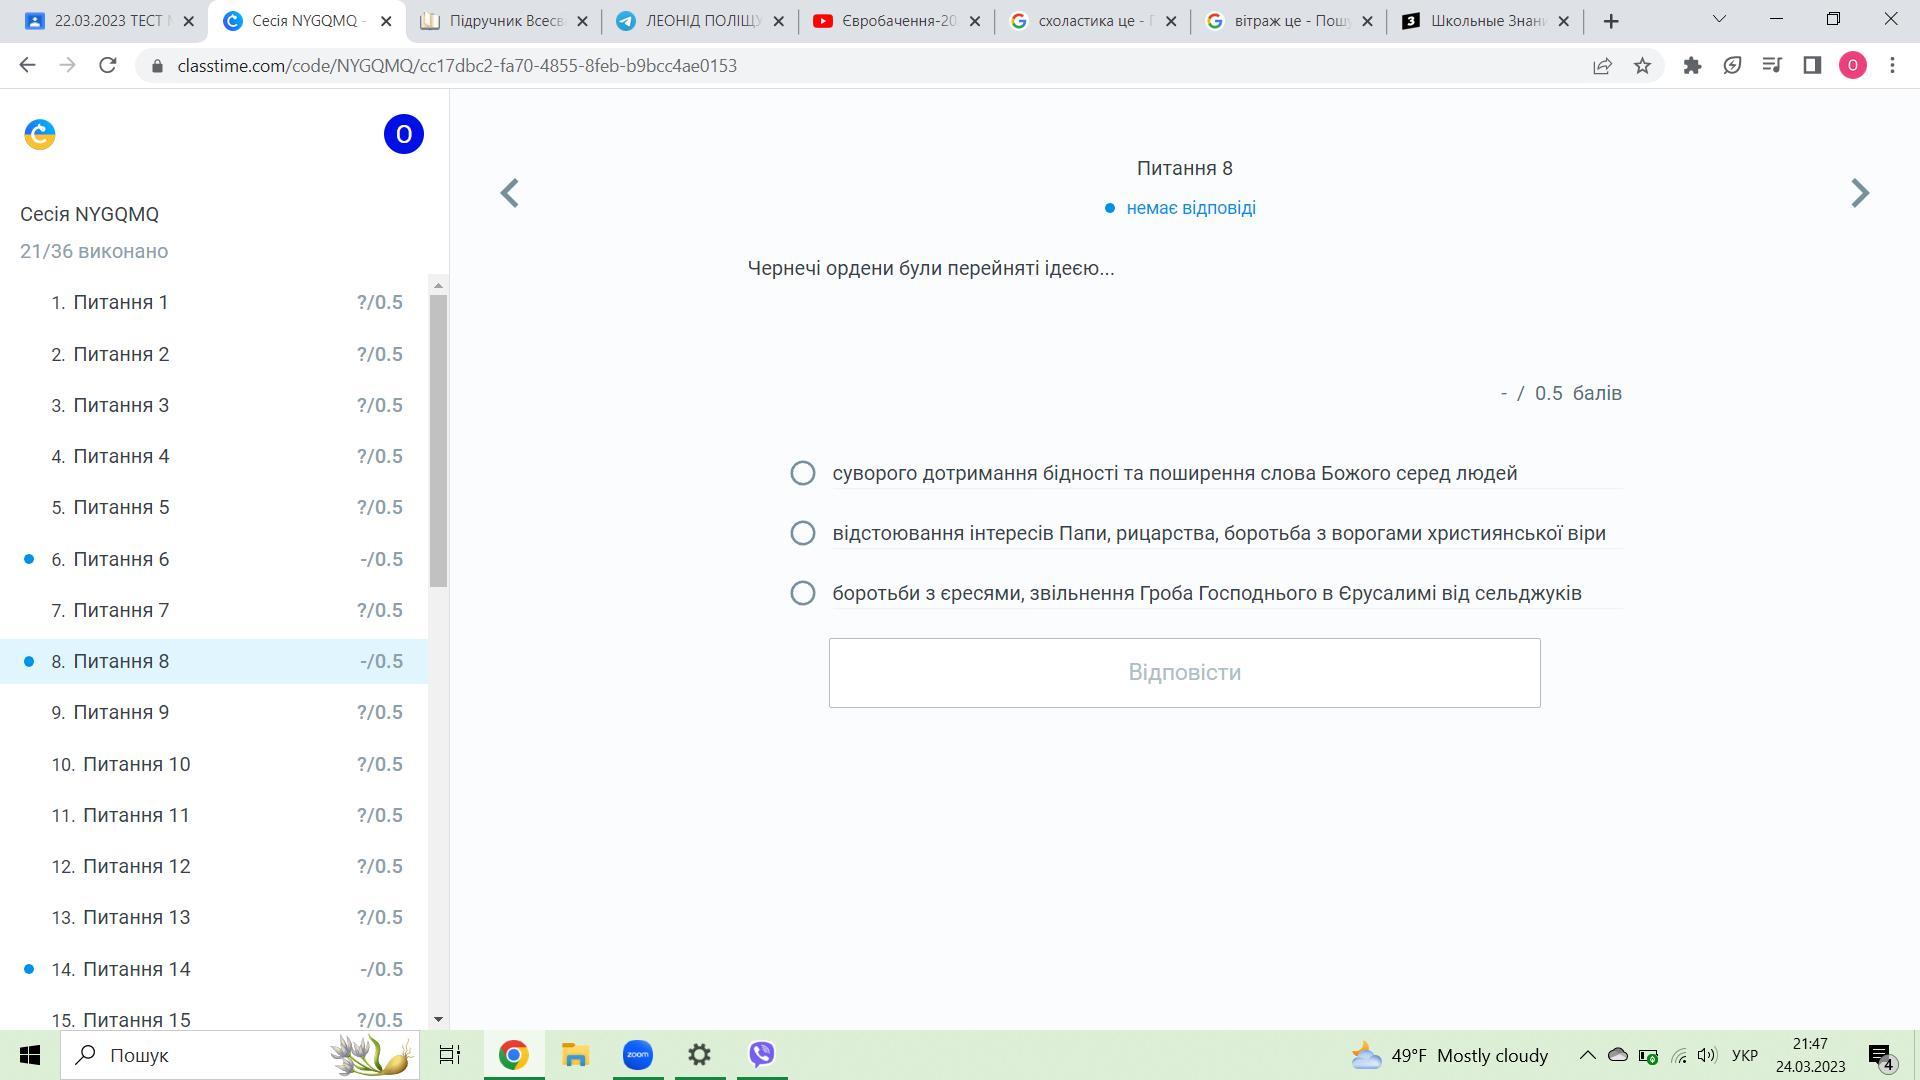Expand the tab search dropdown arrow
The width and height of the screenshot is (1920, 1080).
click(1719, 20)
